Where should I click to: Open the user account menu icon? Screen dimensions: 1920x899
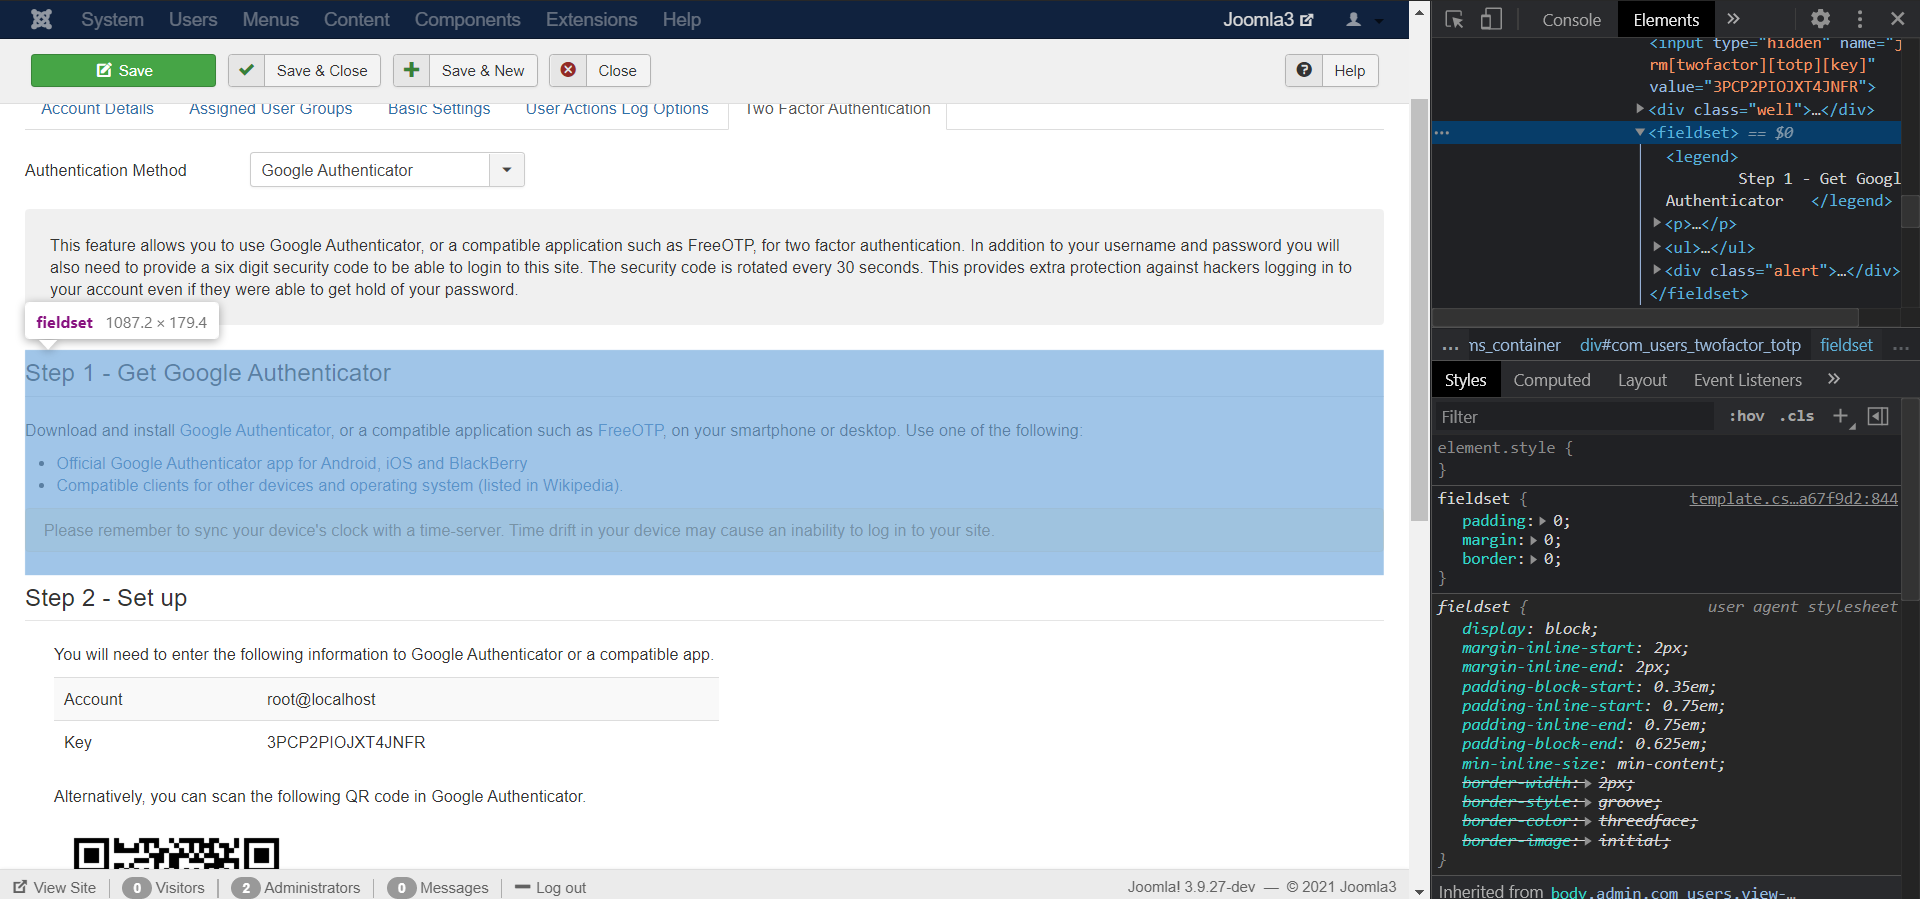pyautogui.click(x=1354, y=19)
